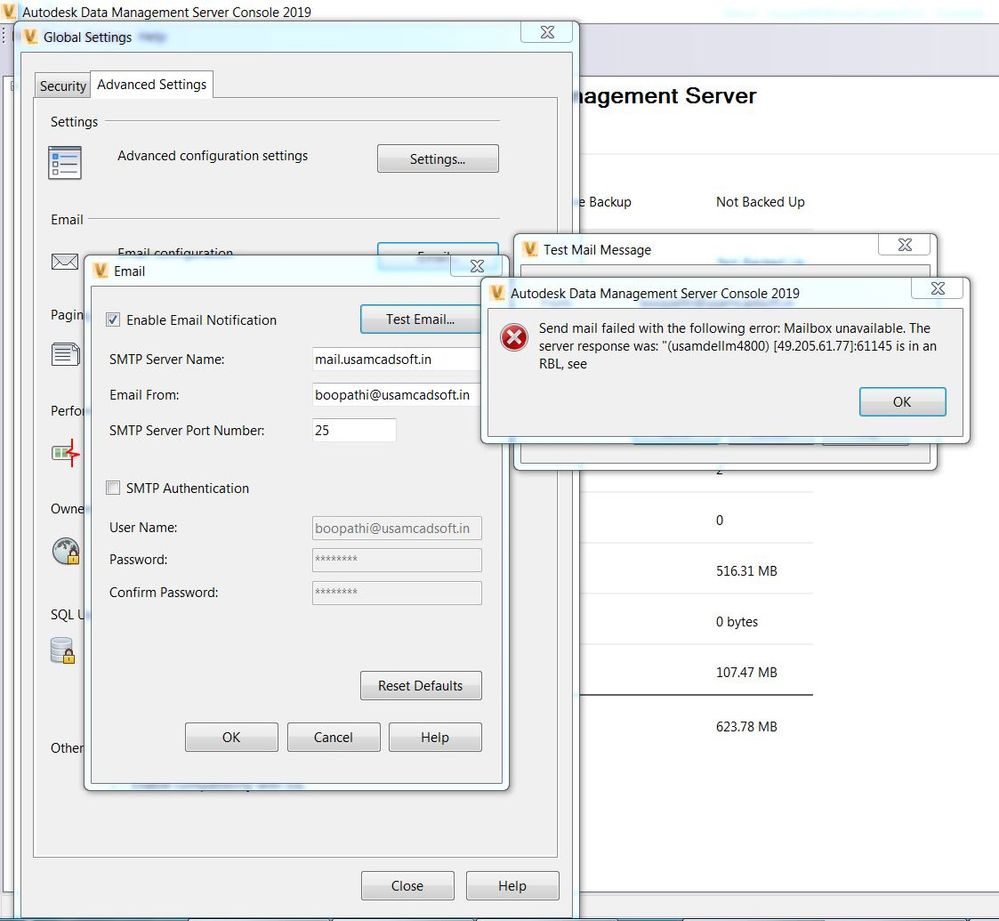Click the Test Email... button

pyautogui.click(x=420, y=319)
